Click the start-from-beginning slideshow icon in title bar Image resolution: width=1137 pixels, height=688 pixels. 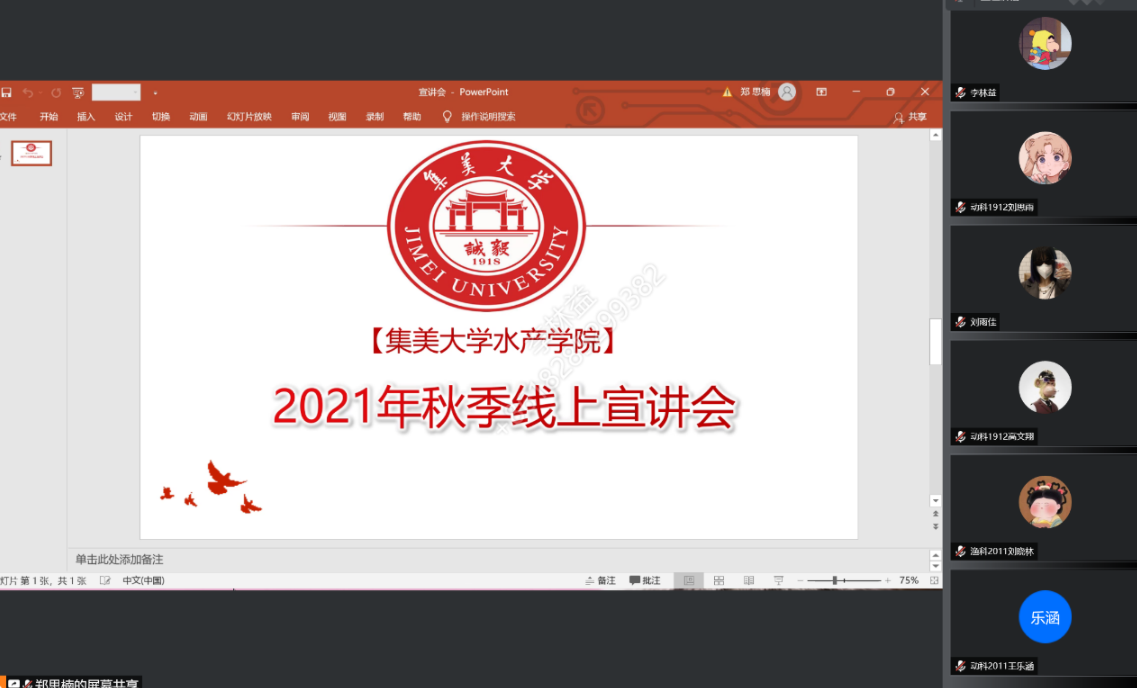pyautogui.click(x=78, y=93)
